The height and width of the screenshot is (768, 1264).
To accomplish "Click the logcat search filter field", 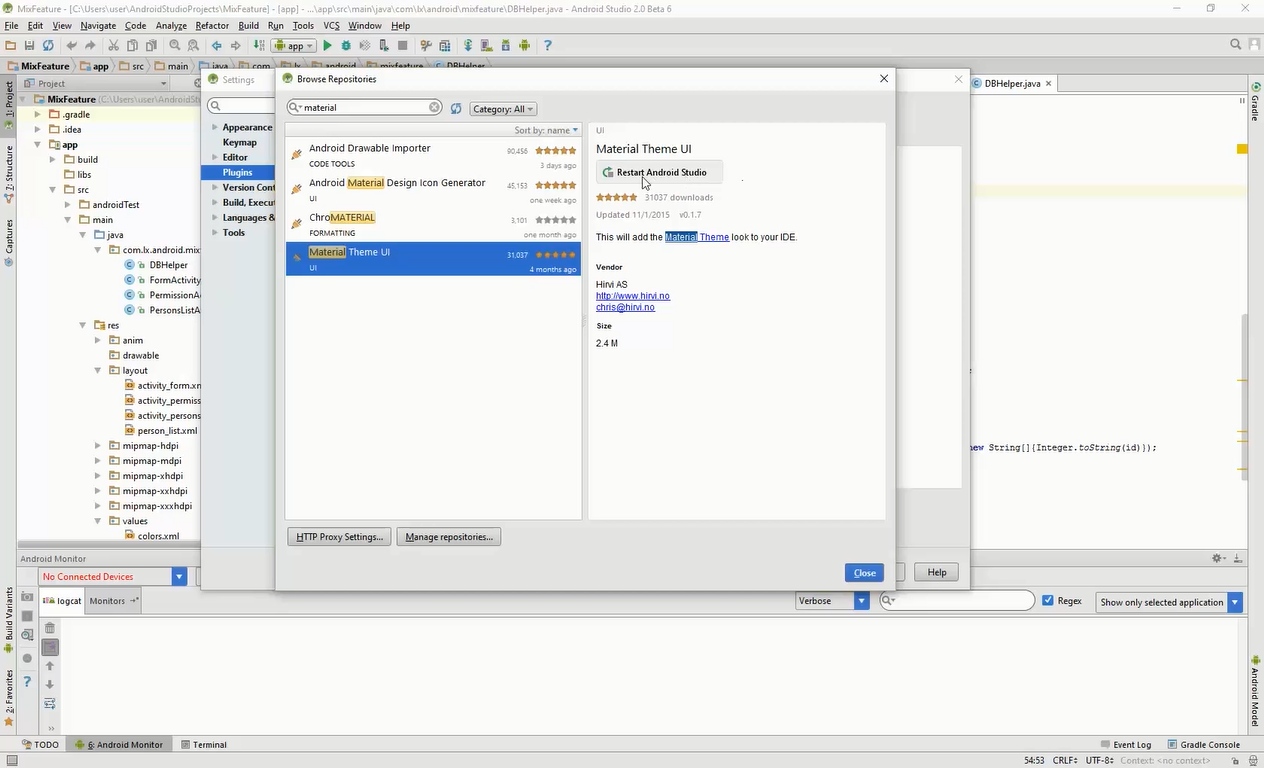I will click(957, 601).
